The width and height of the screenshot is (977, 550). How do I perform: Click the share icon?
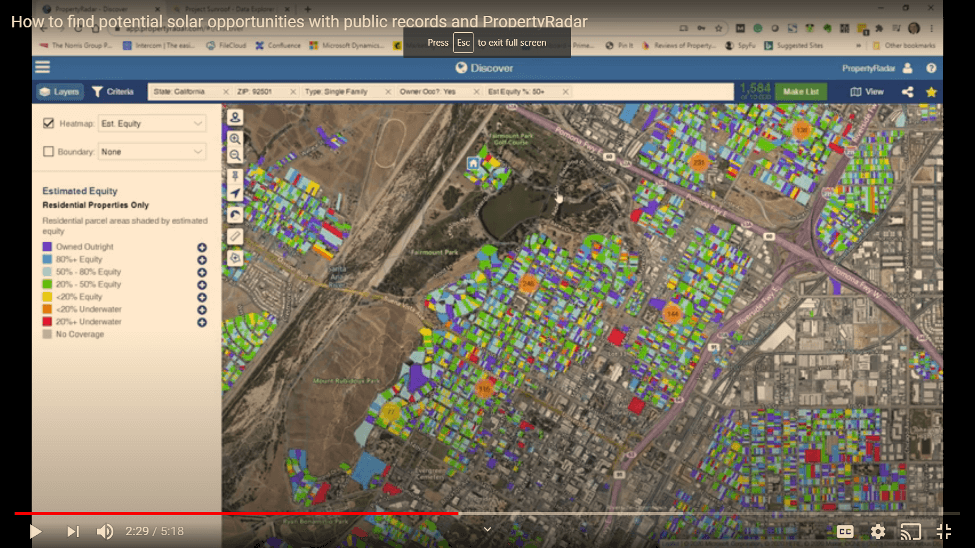(x=908, y=92)
